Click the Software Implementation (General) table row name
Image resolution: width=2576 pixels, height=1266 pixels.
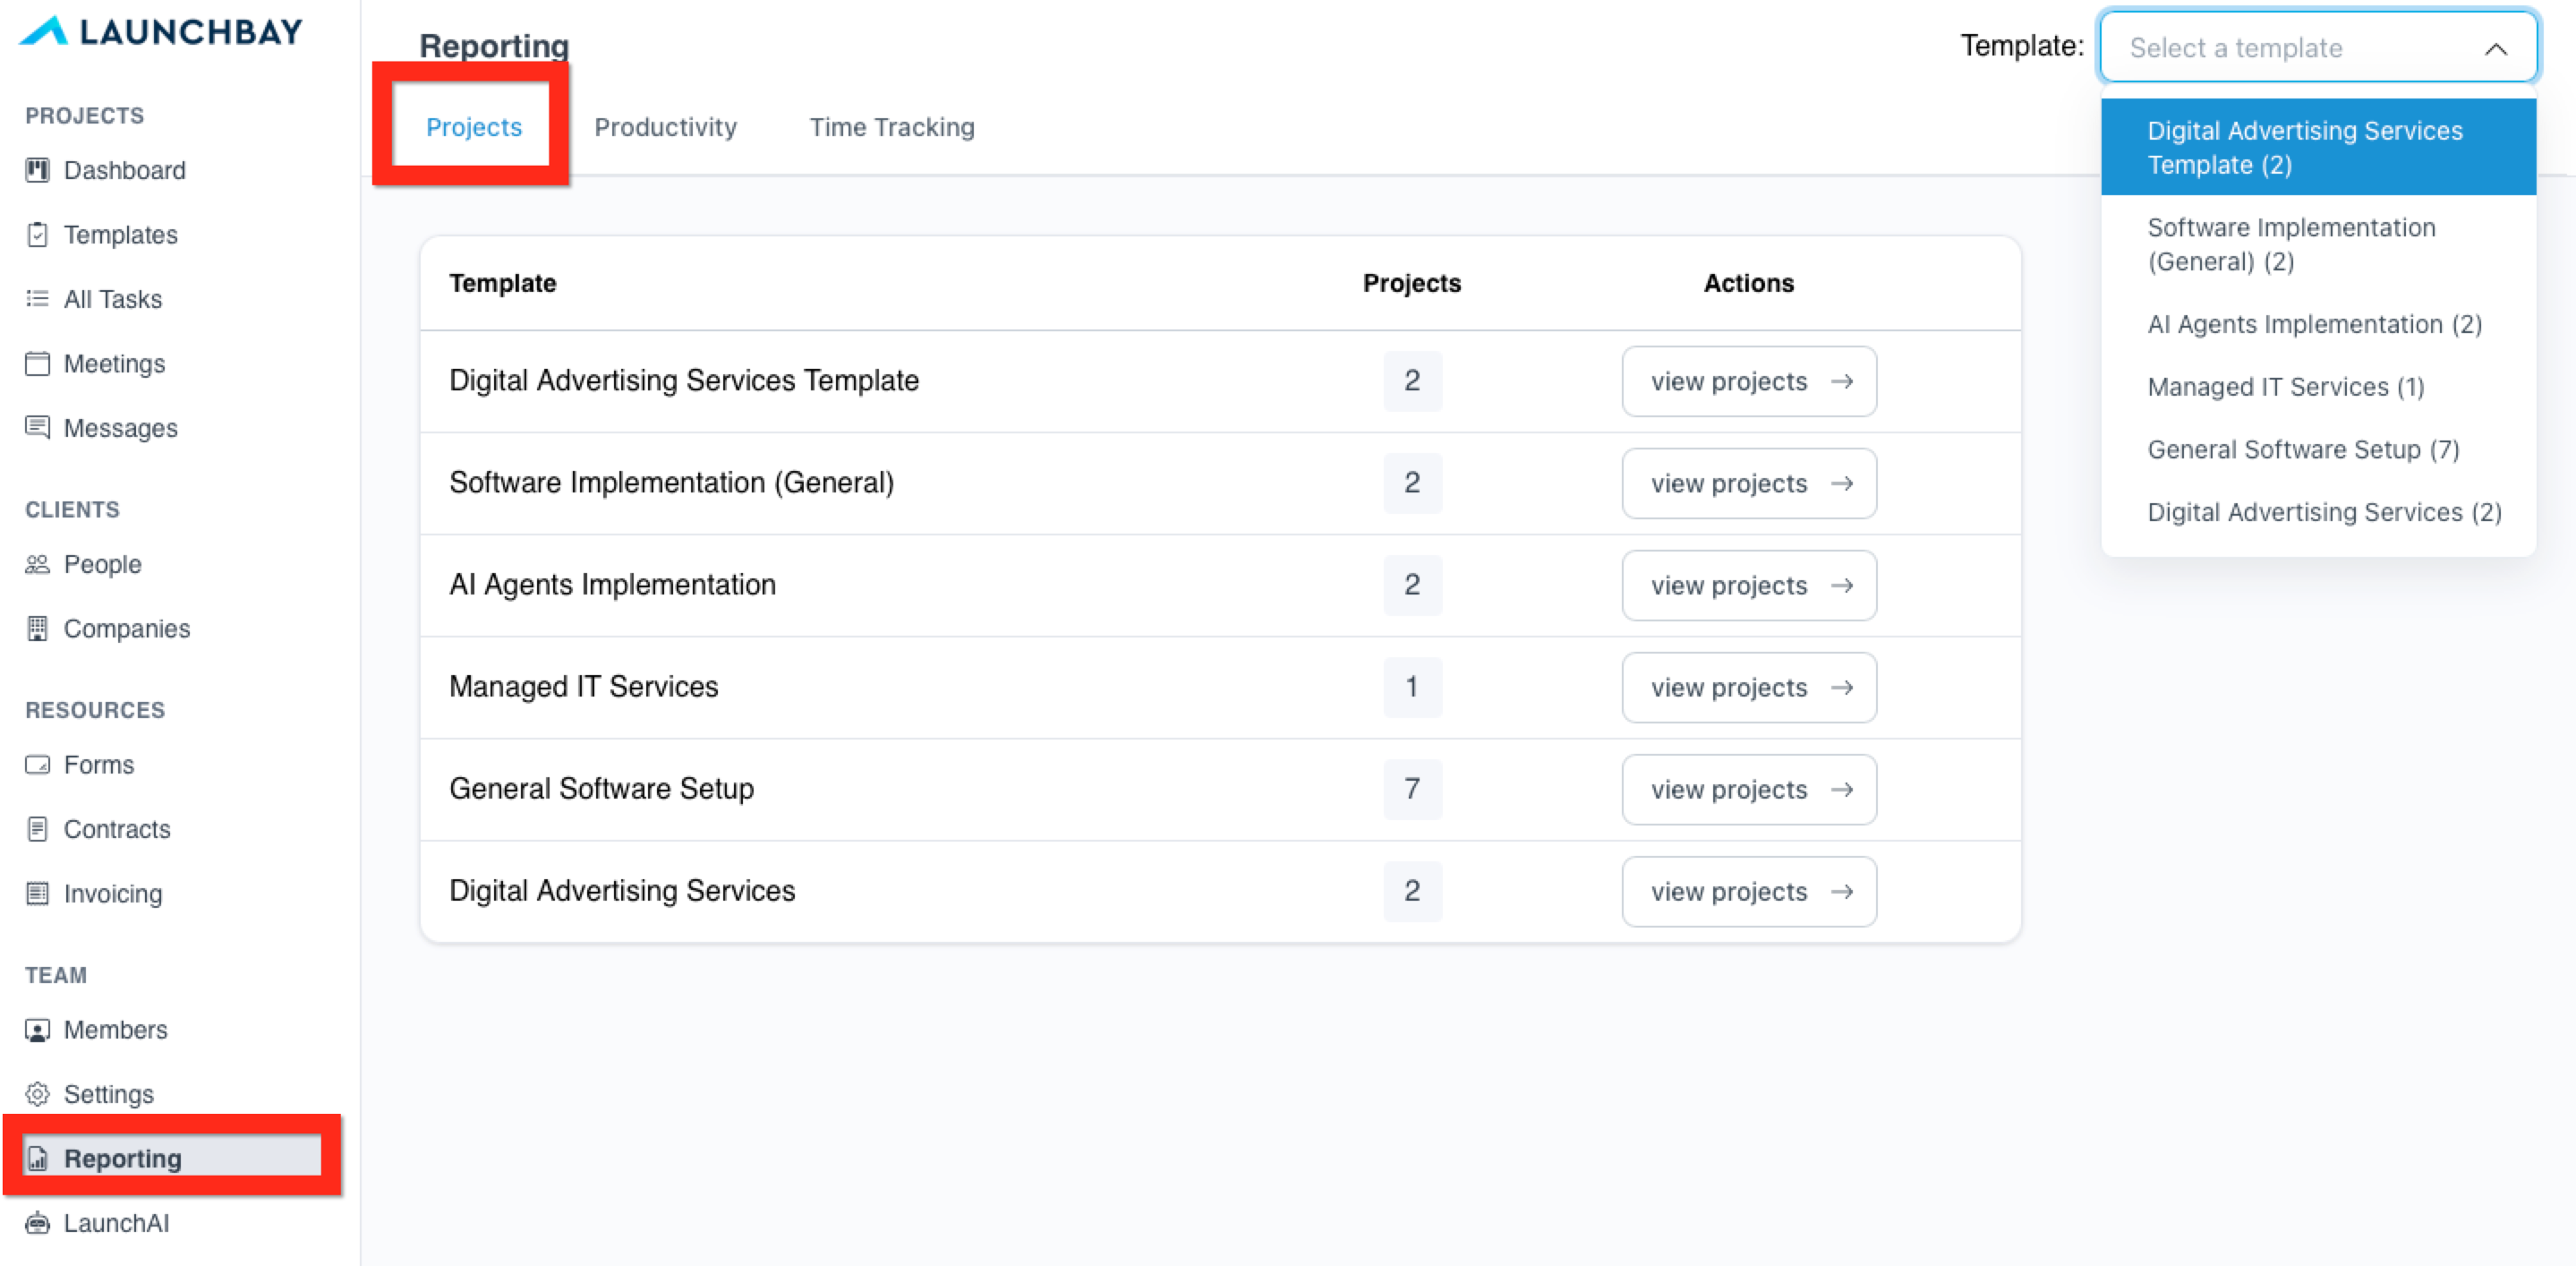(x=671, y=483)
